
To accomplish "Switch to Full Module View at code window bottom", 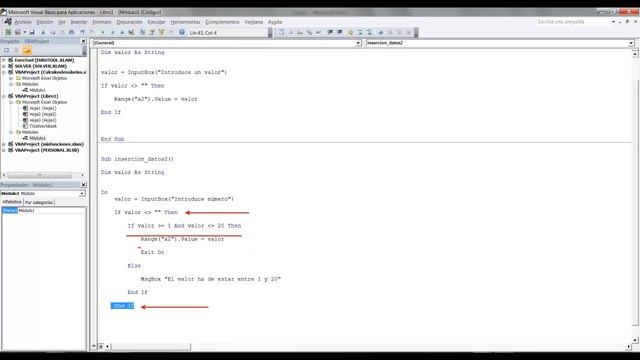I will click(x=101, y=347).
